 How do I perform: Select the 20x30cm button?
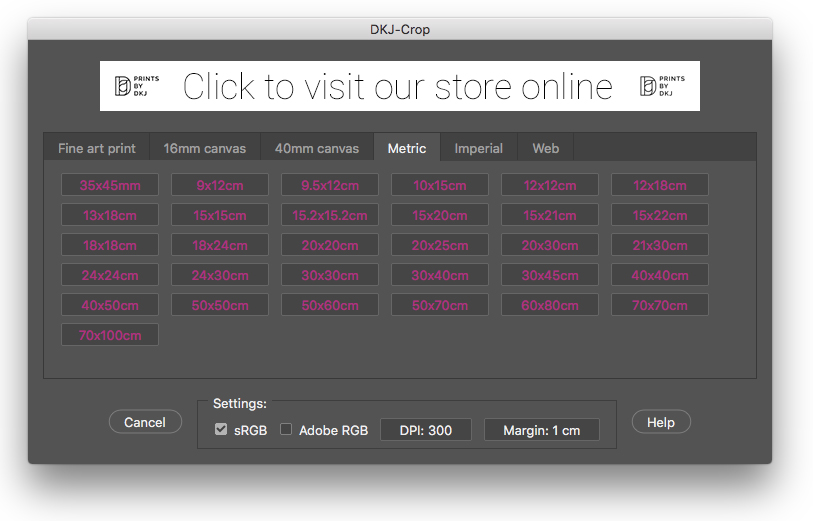coord(550,245)
